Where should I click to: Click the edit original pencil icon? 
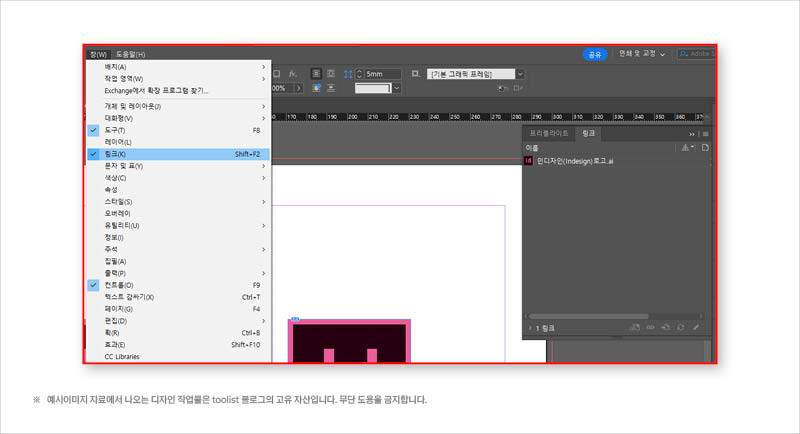pyautogui.click(x=696, y=327)
